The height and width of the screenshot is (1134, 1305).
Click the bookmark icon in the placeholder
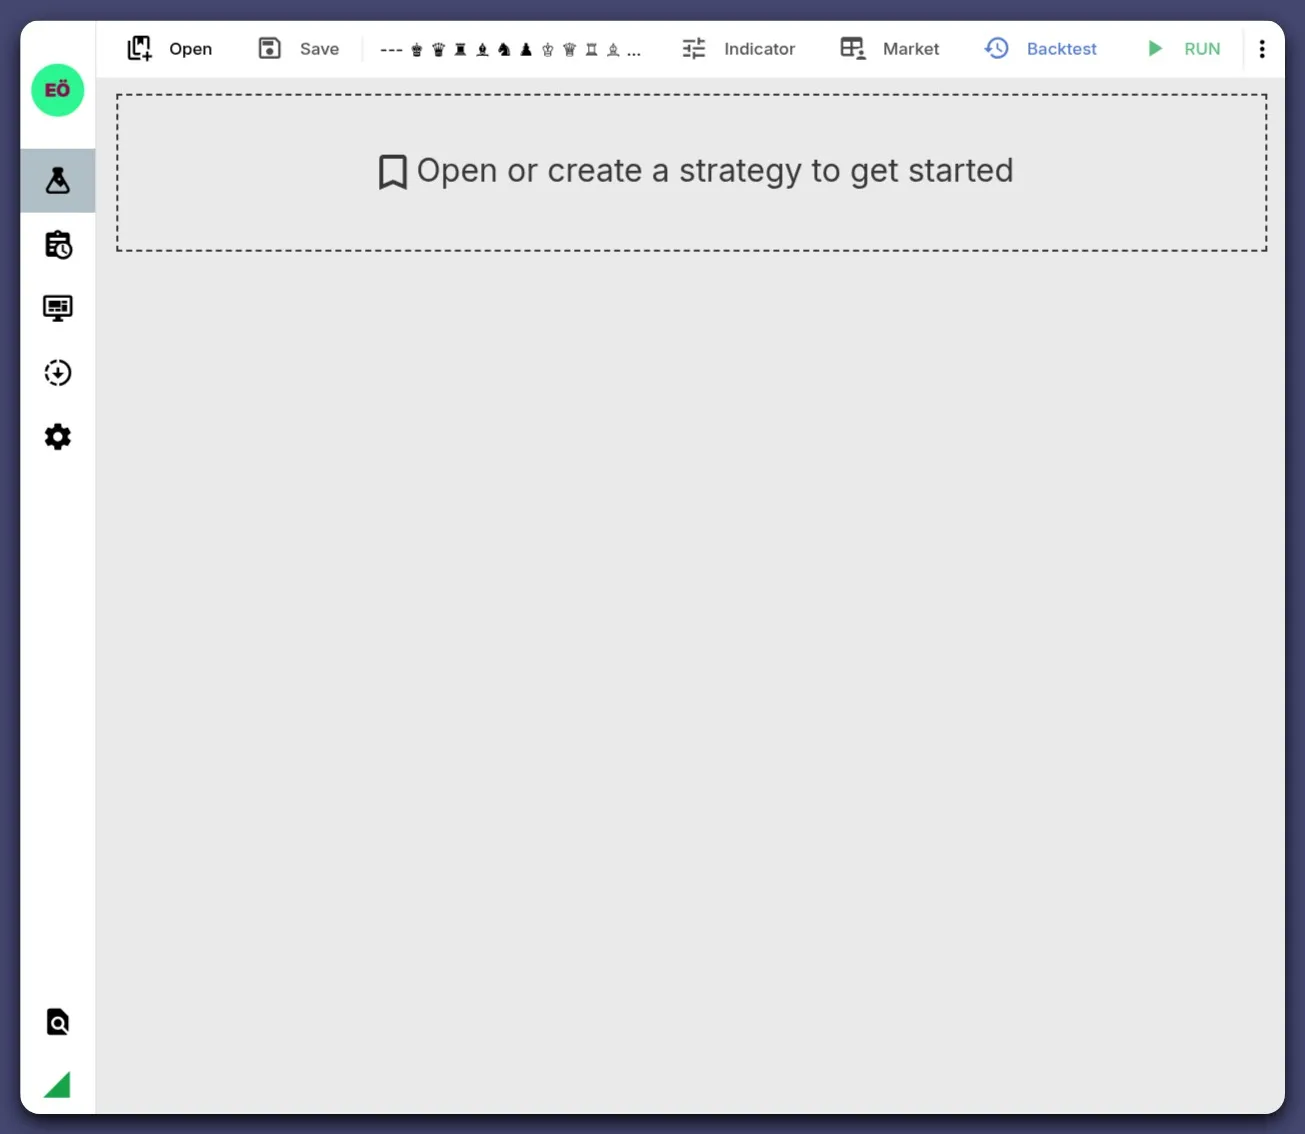pos(392,172)
